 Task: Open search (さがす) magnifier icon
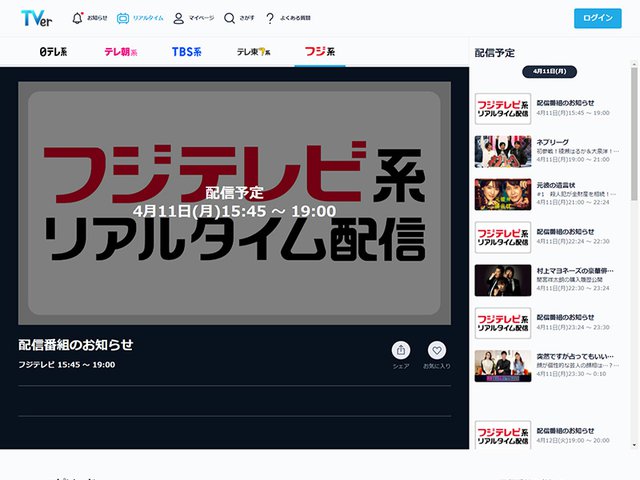tap(230, 18)
